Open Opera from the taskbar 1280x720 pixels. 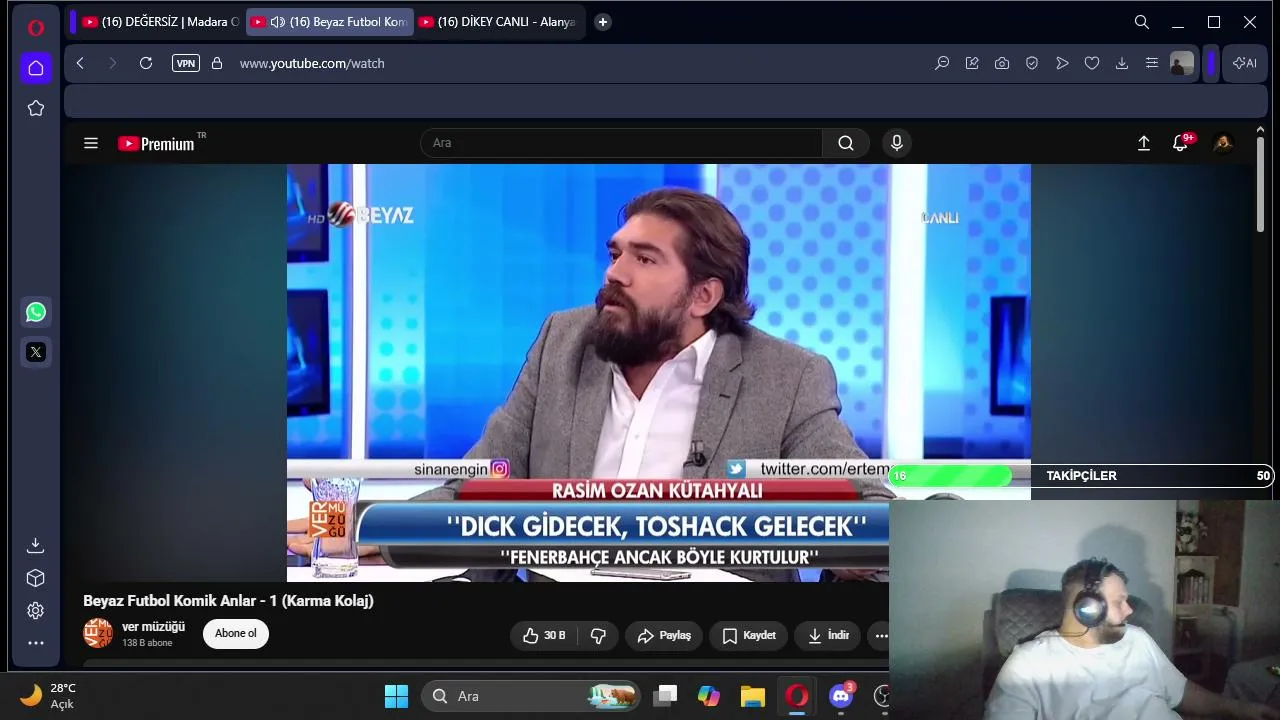pyautogui.click(x=797, y=696)
